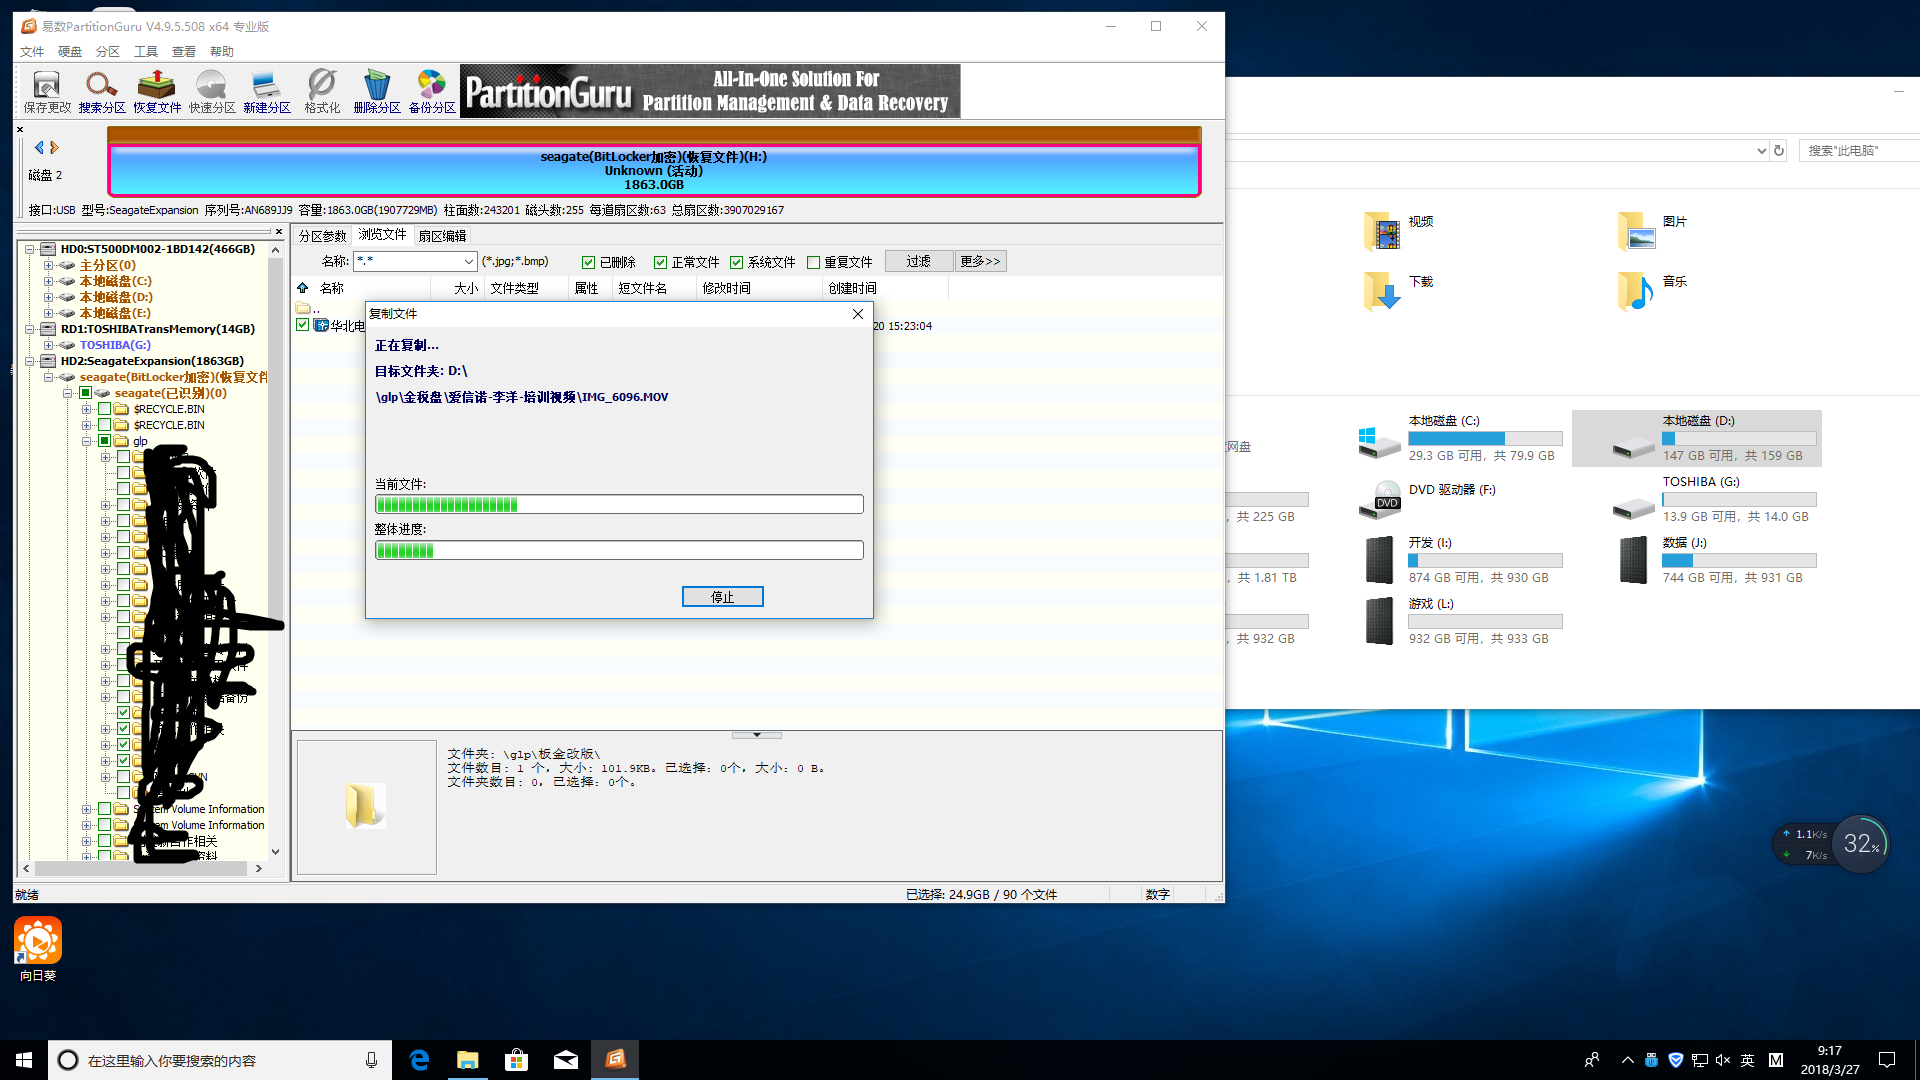The image size is (1920, 1080).
Task: Click the 整体进度 overall progress bar
Action: pyautogui.click(x=619, y=550)
